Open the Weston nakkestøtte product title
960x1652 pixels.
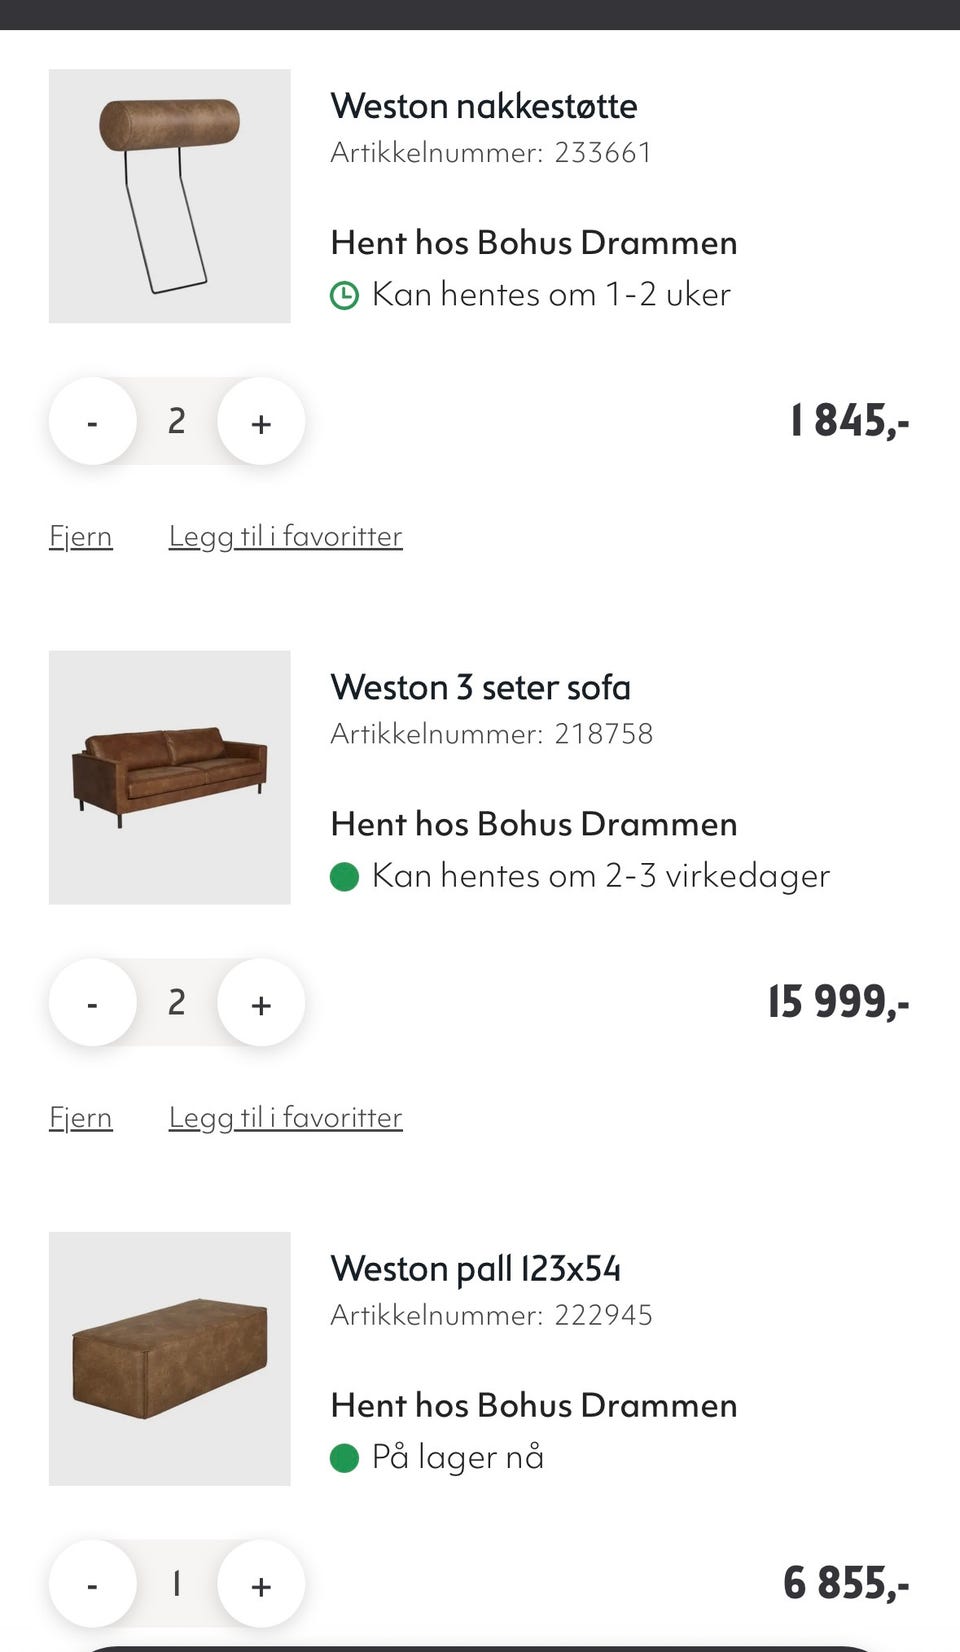click(484, 106)
